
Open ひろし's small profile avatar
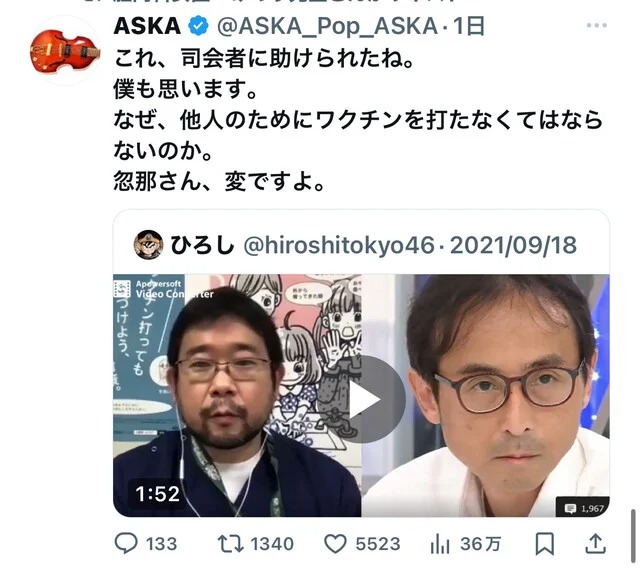coord(149,245)
